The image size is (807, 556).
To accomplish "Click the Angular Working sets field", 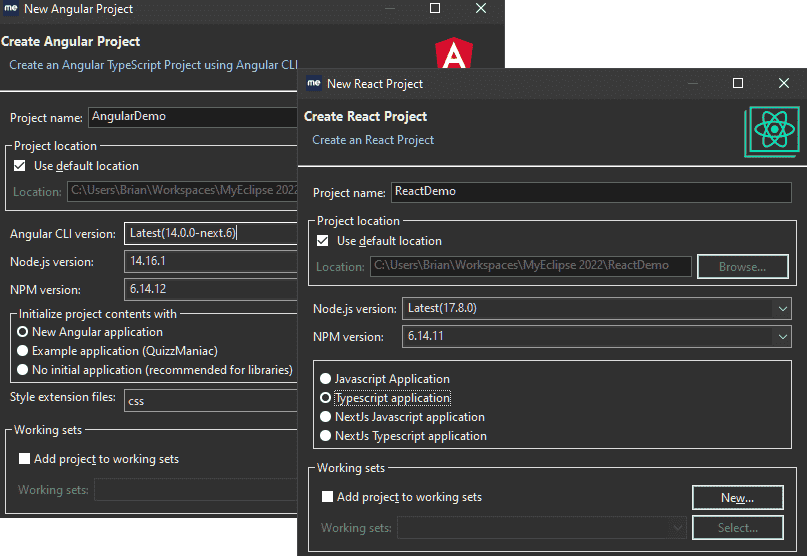I will tap(196, 490).
